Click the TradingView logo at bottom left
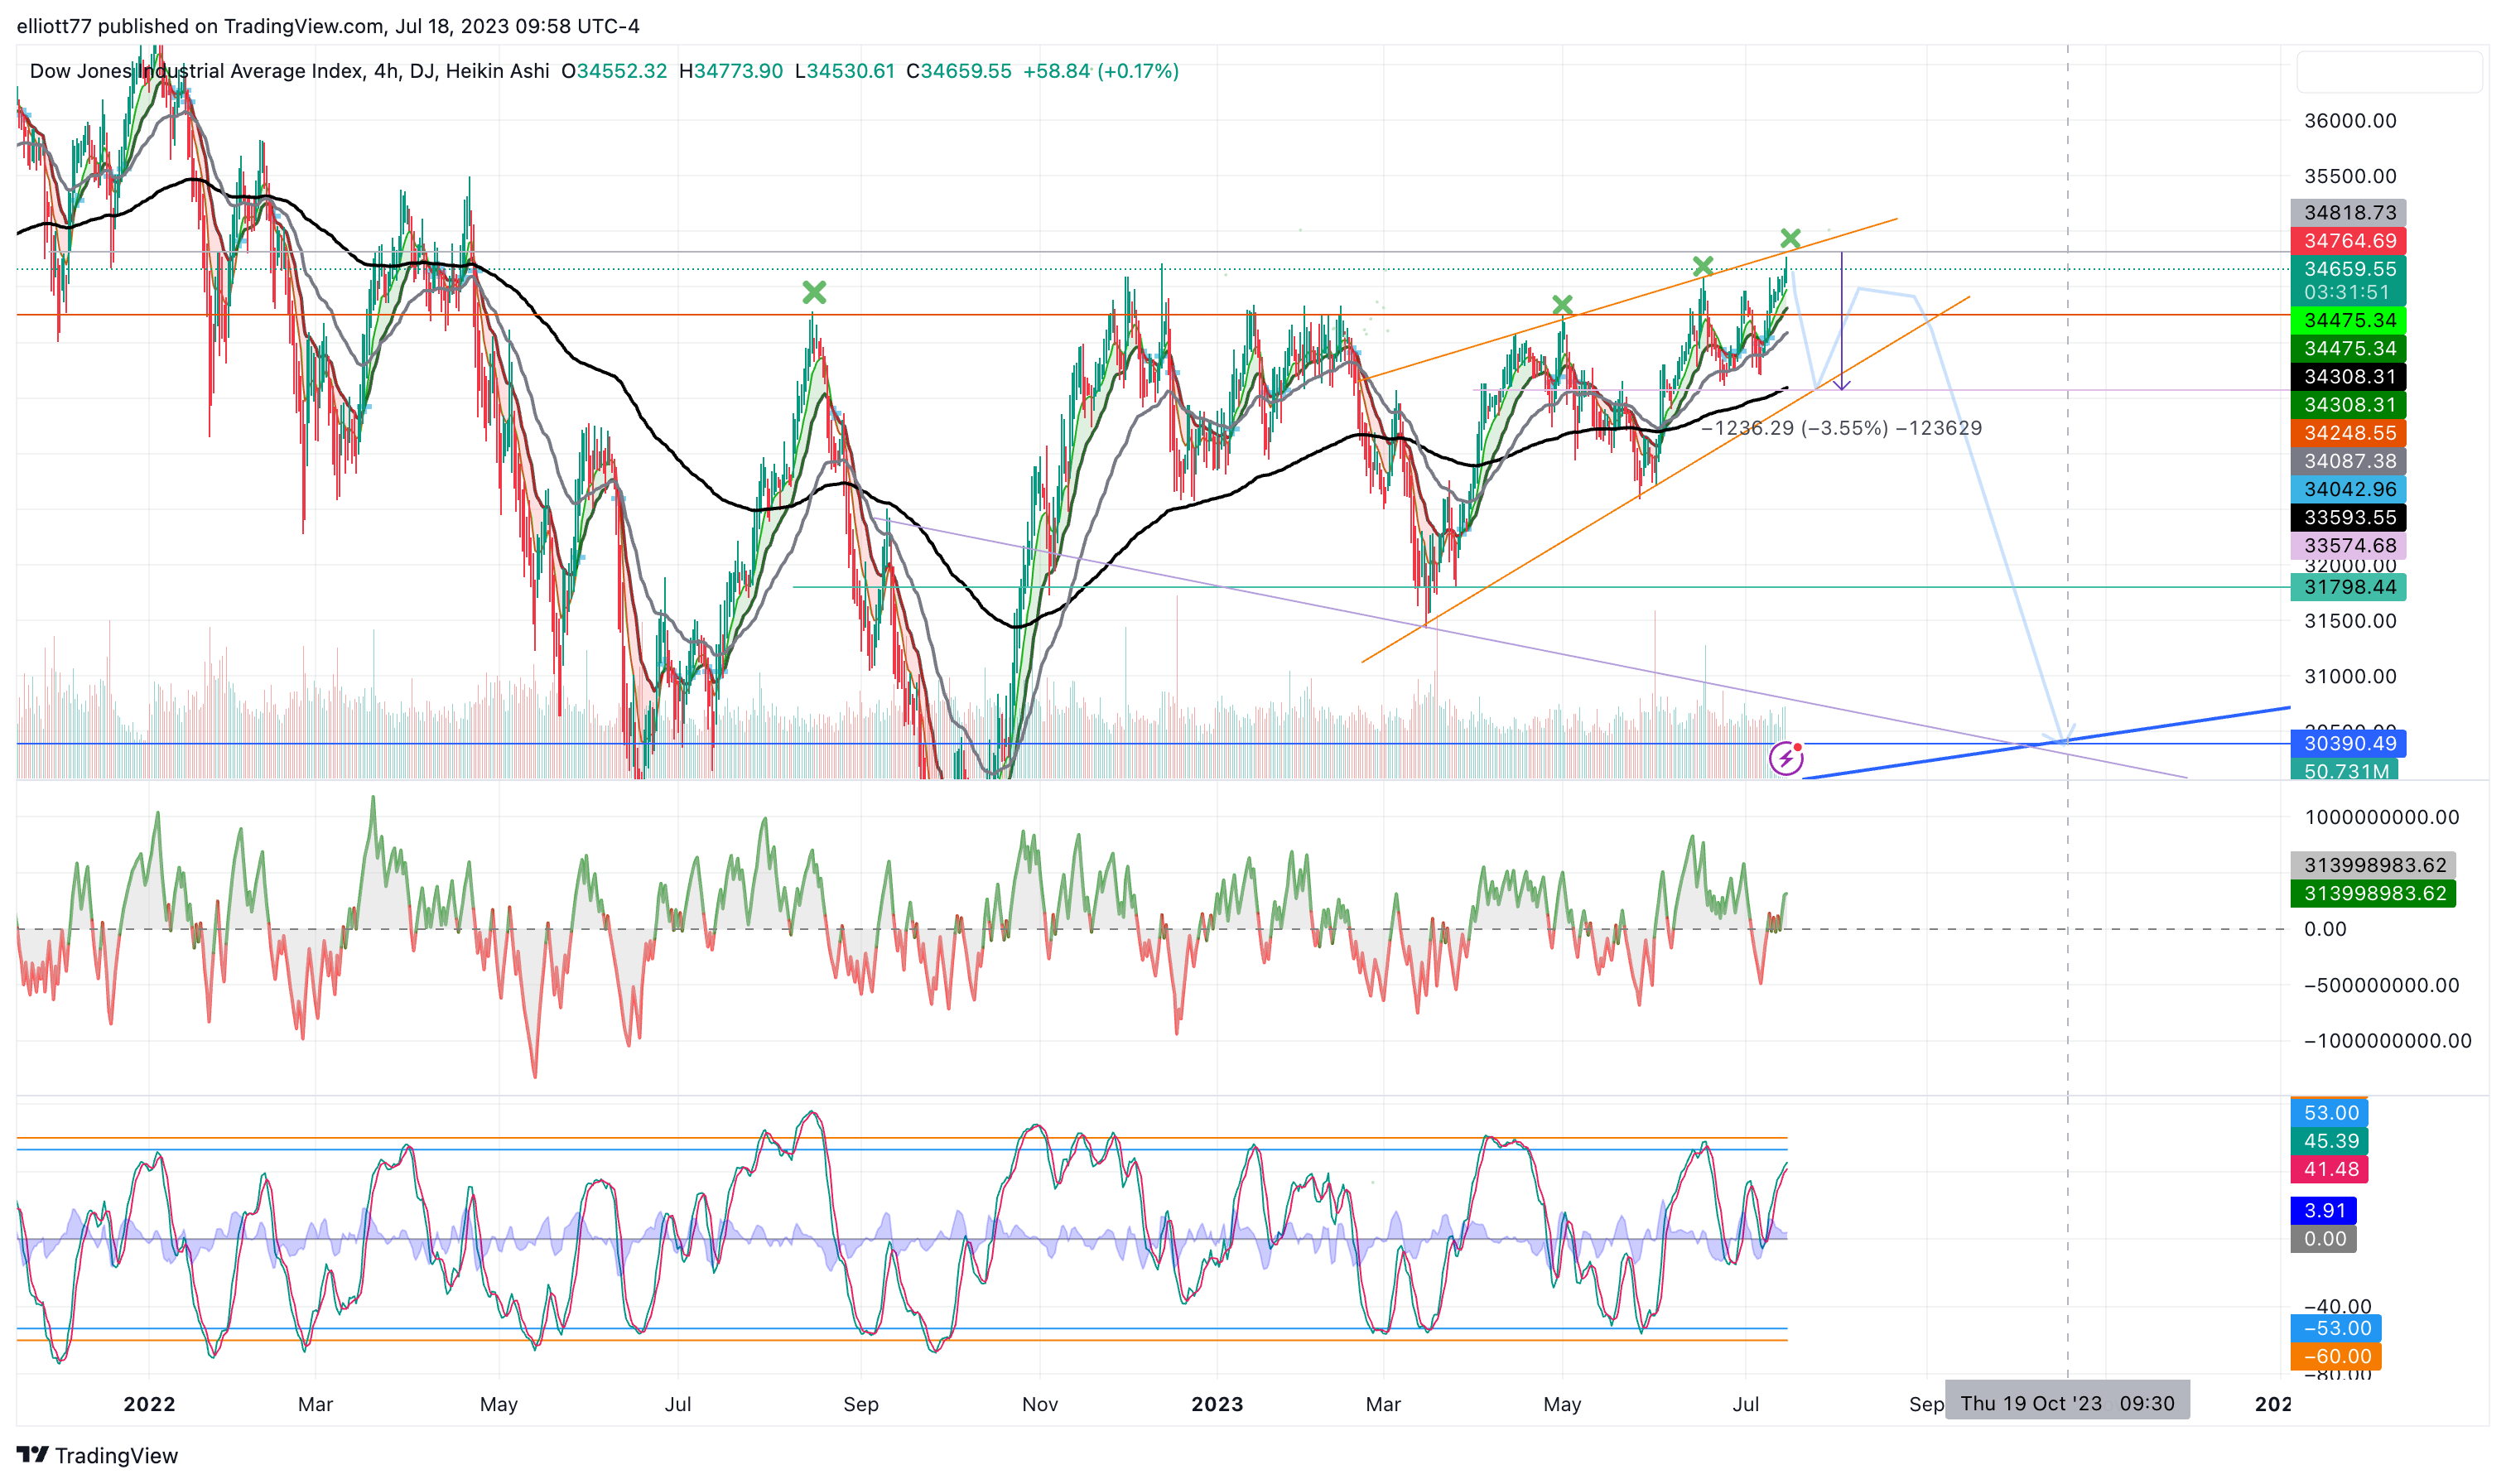Screen dimensions: 2506x1484 [97, 1455]
